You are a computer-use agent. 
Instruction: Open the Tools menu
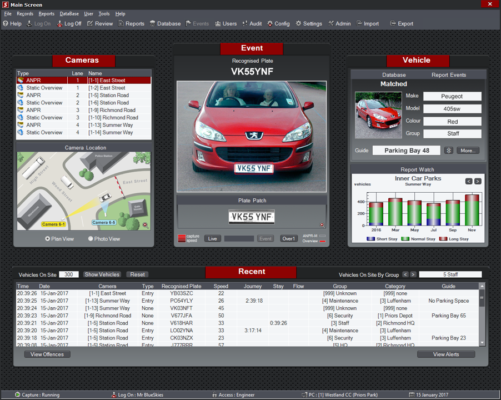pos(104,14)
